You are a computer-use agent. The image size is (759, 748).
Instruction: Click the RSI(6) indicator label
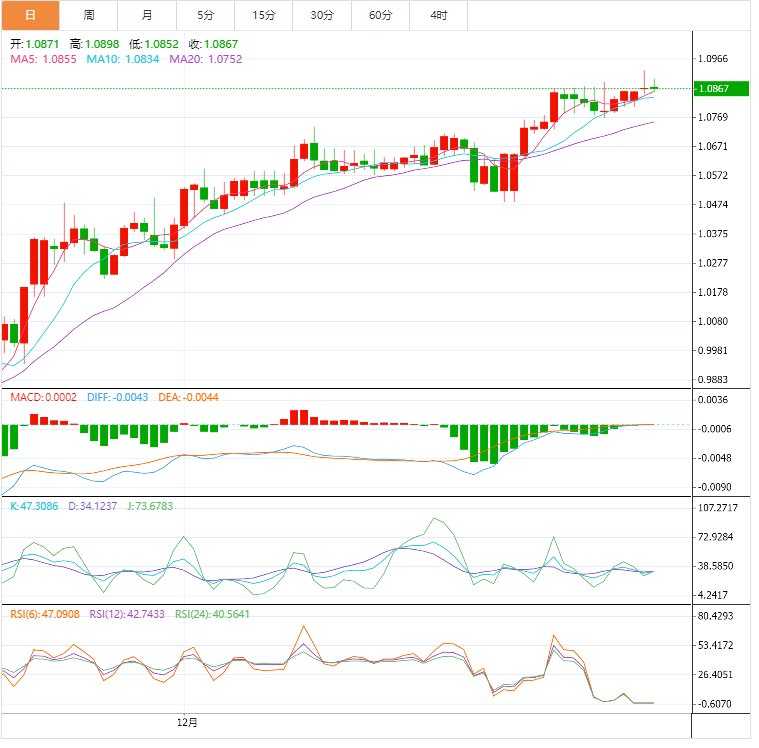[x=46, y=613]
